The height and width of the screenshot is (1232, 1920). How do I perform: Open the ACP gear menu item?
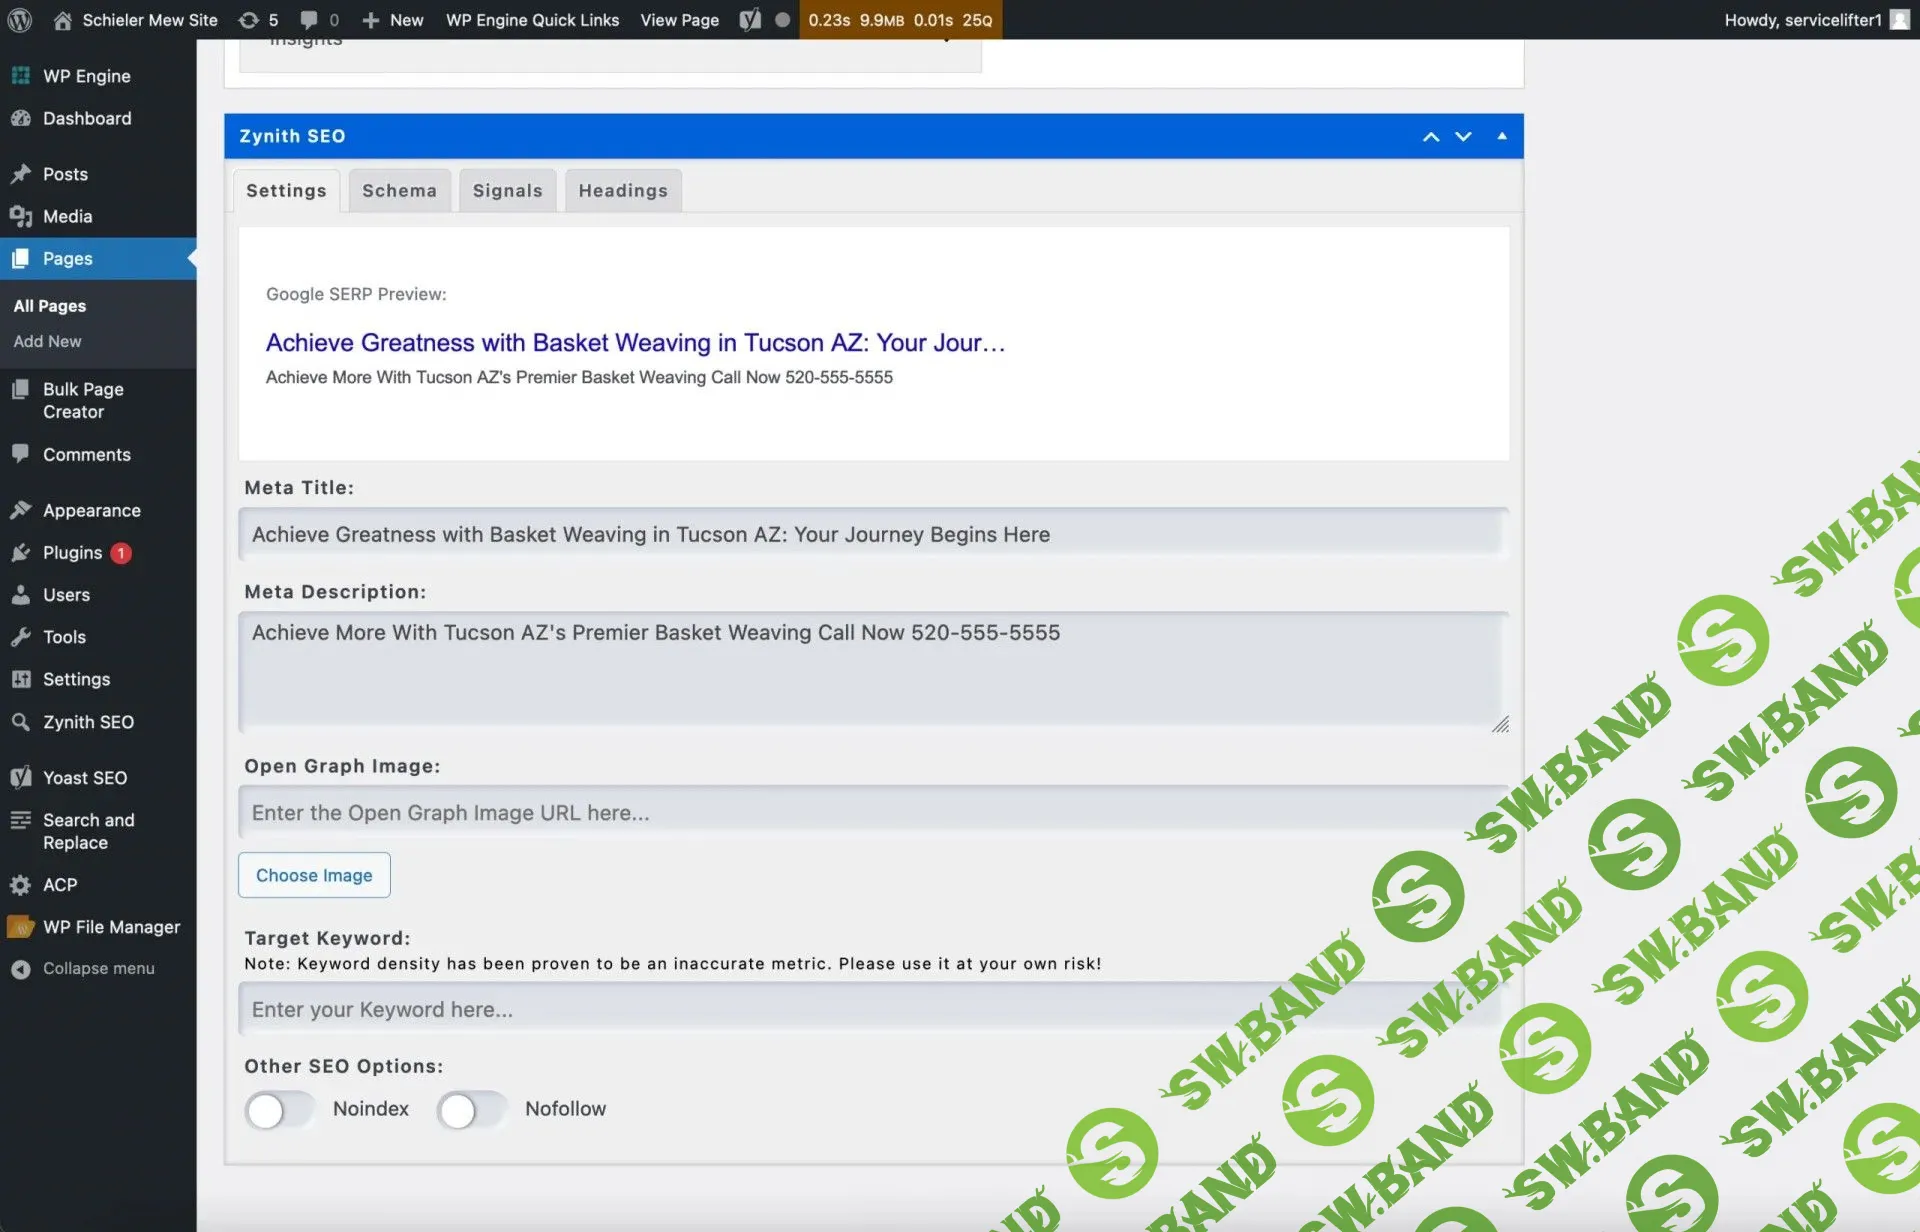pos(59,885)
